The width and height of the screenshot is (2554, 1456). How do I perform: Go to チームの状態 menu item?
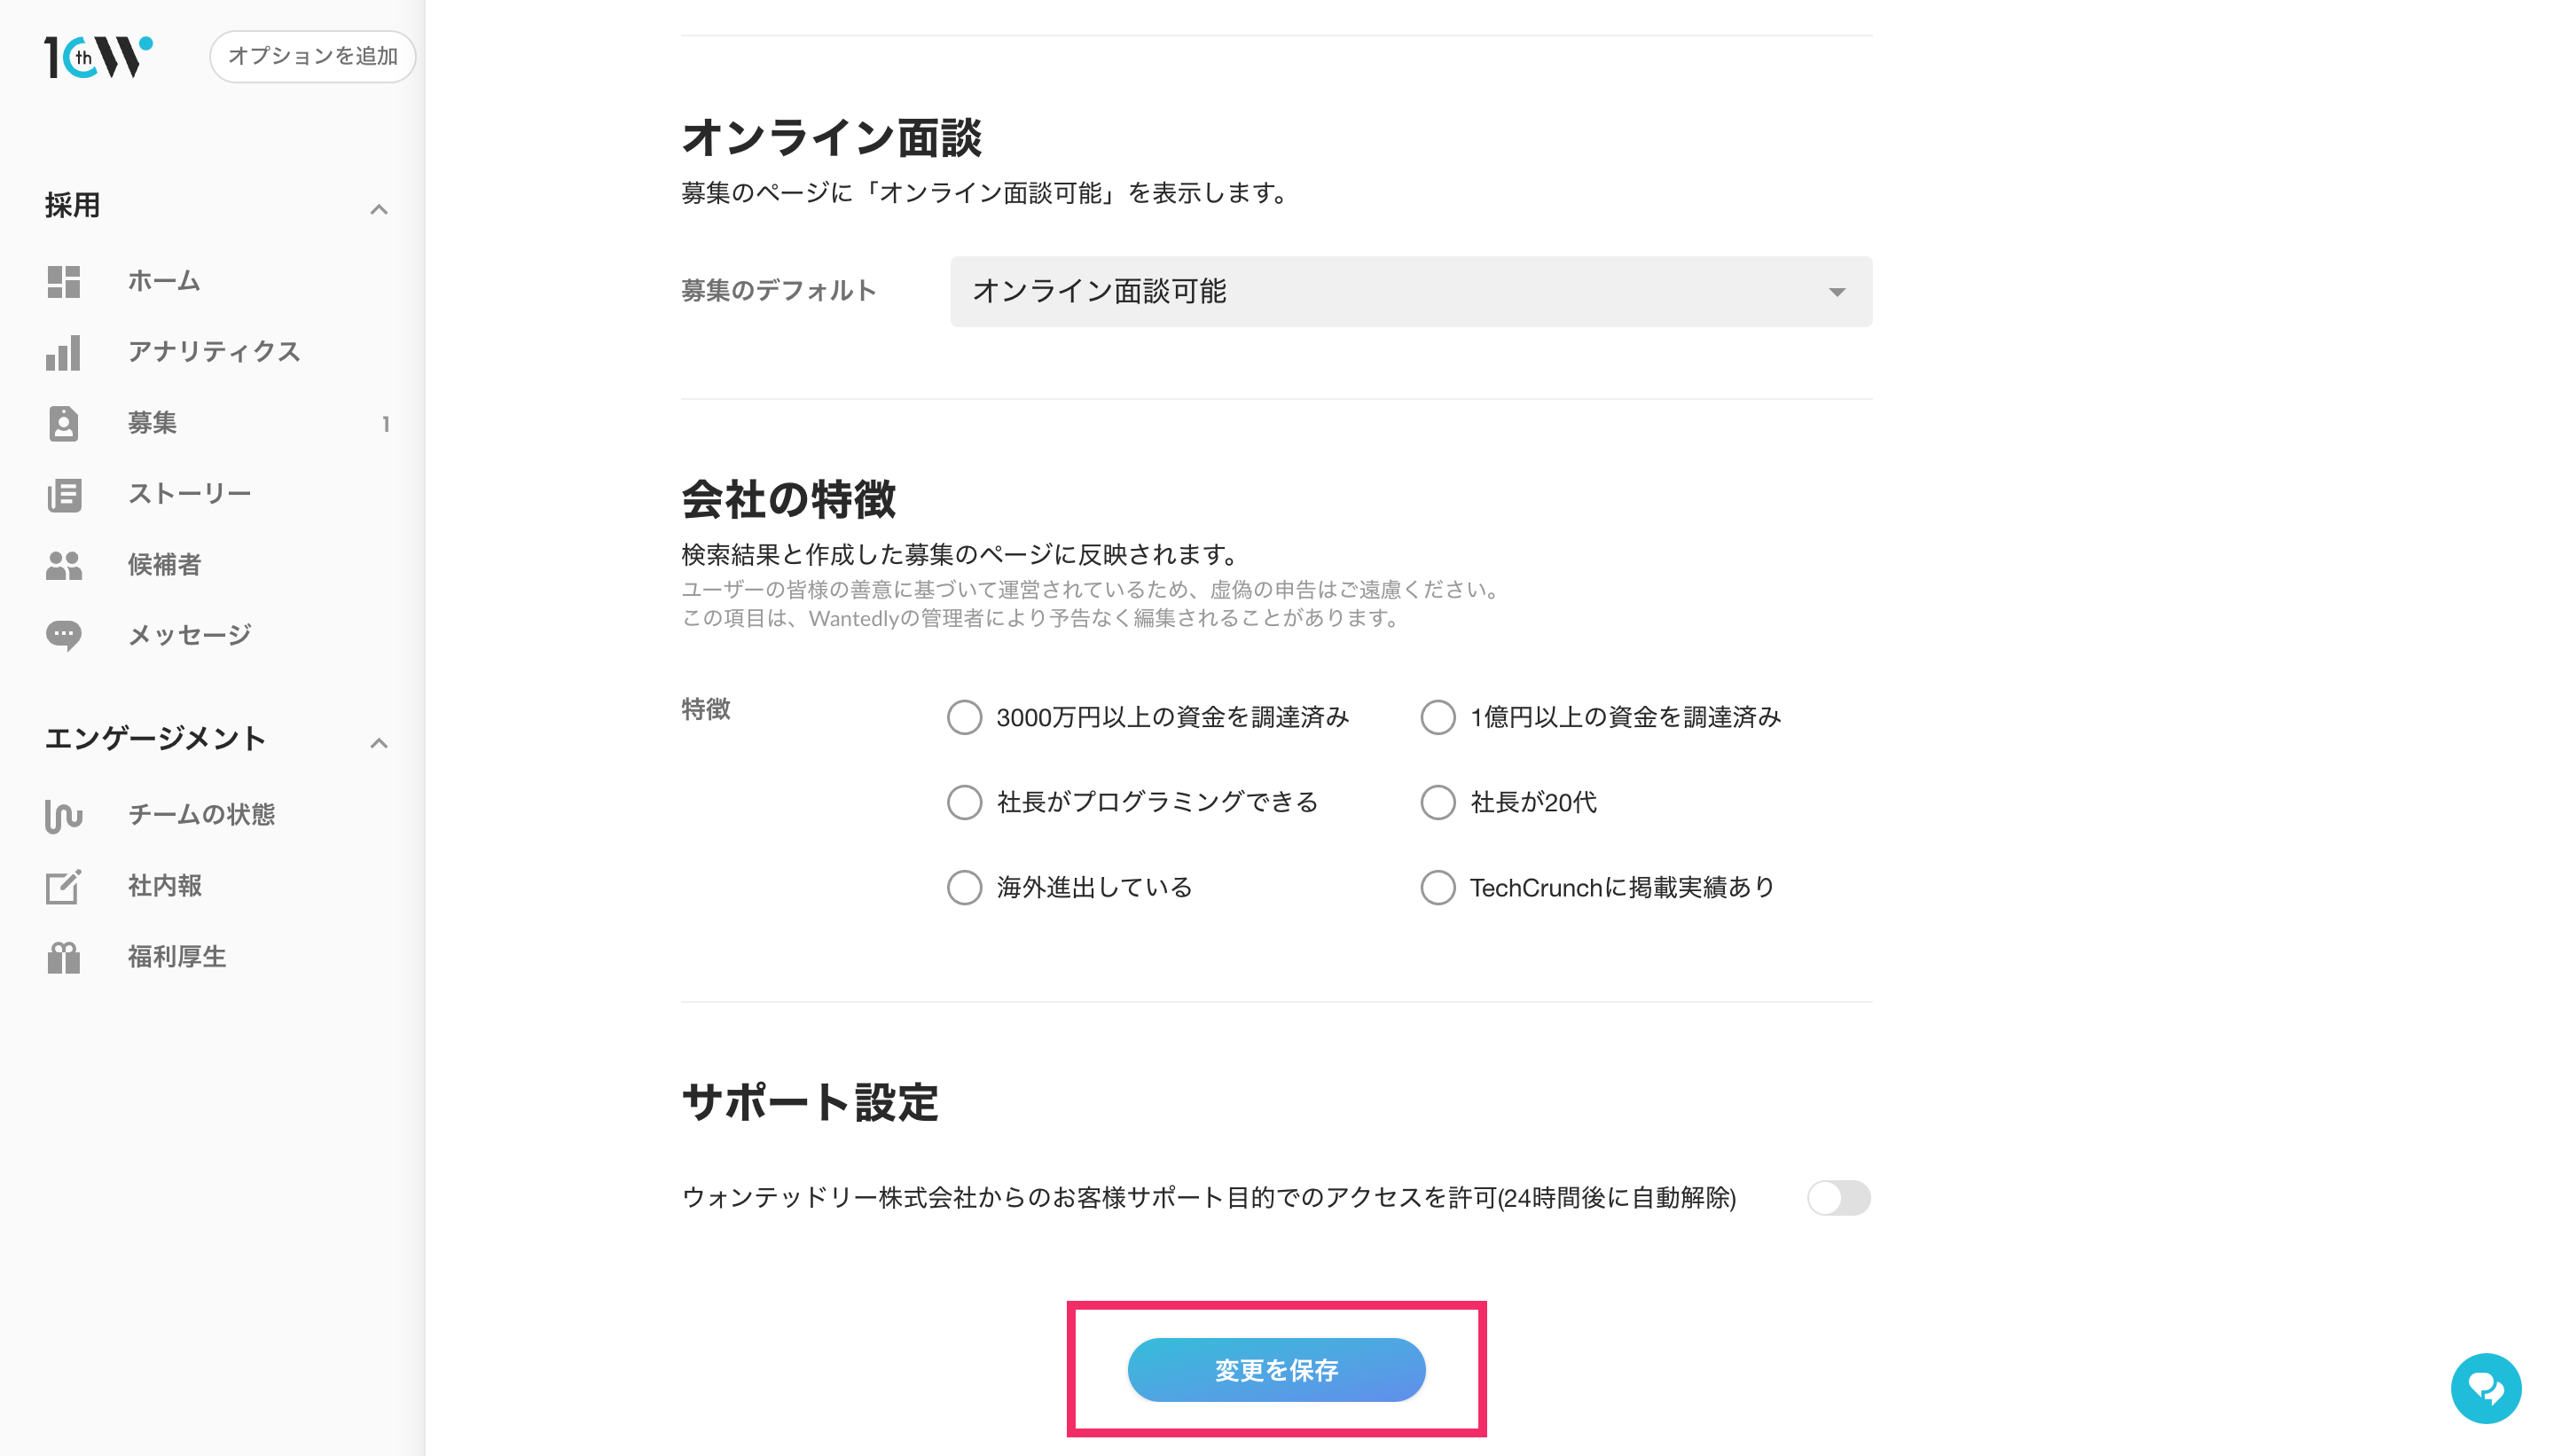(x=201, y=814)
